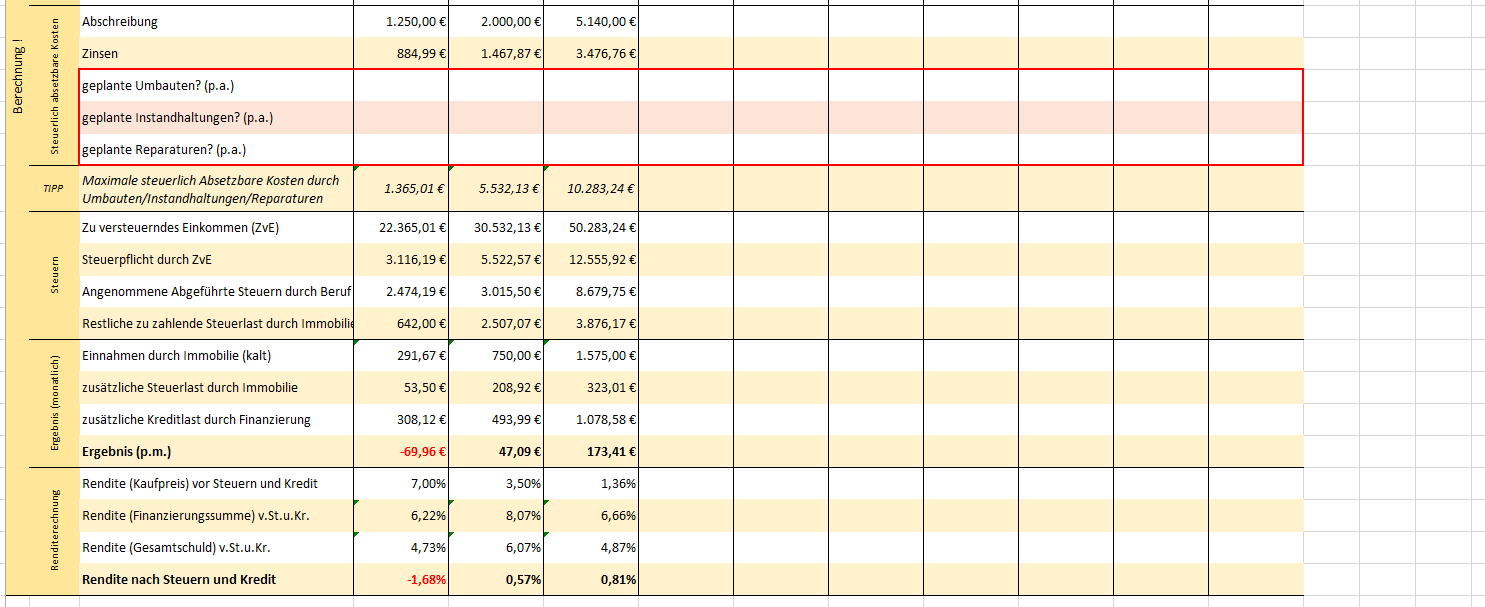Click the empty third-column cell for geplante Reparaturen

(590, 150)
